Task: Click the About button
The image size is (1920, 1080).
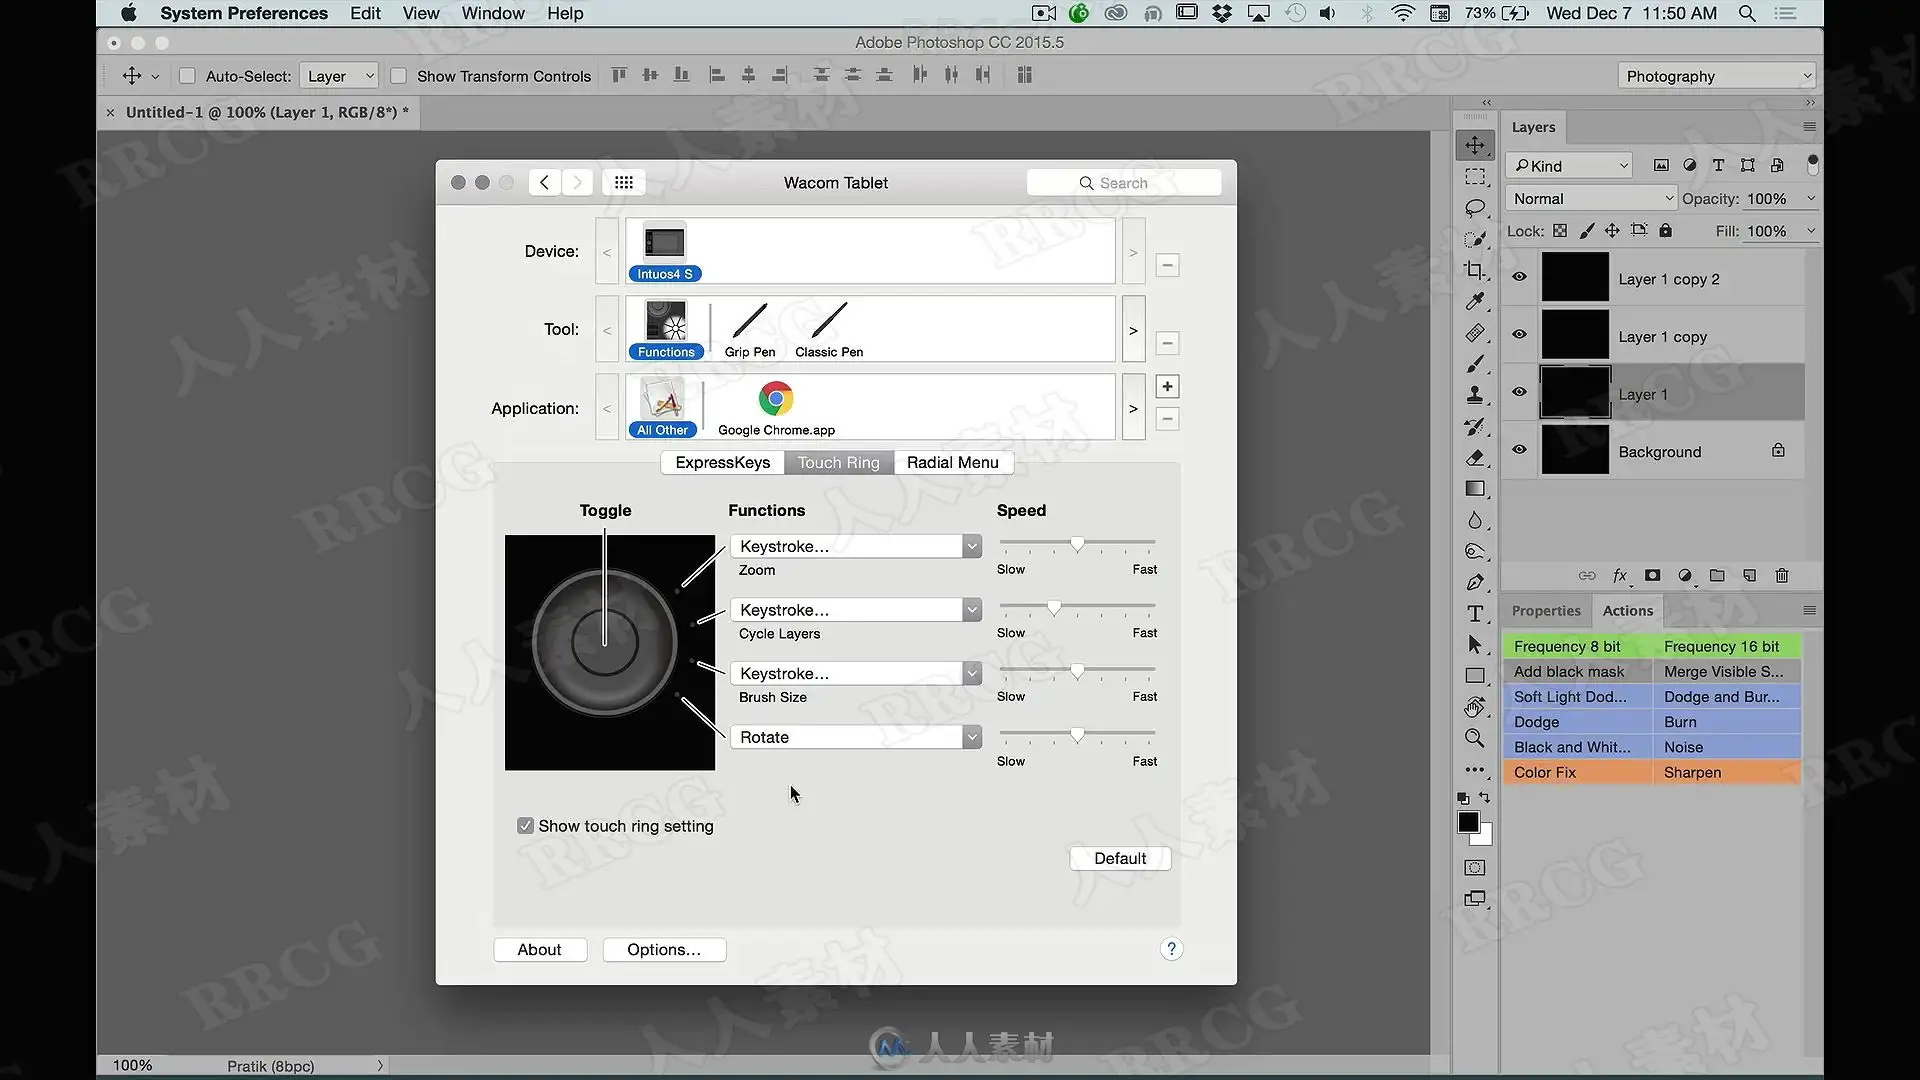Action: [540, 949]
